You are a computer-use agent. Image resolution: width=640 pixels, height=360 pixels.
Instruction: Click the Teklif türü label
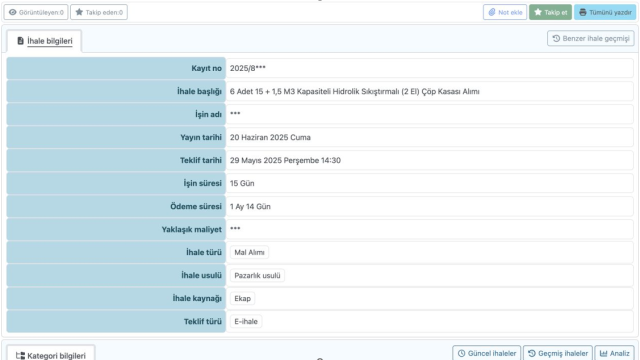(x=202, y=321)
